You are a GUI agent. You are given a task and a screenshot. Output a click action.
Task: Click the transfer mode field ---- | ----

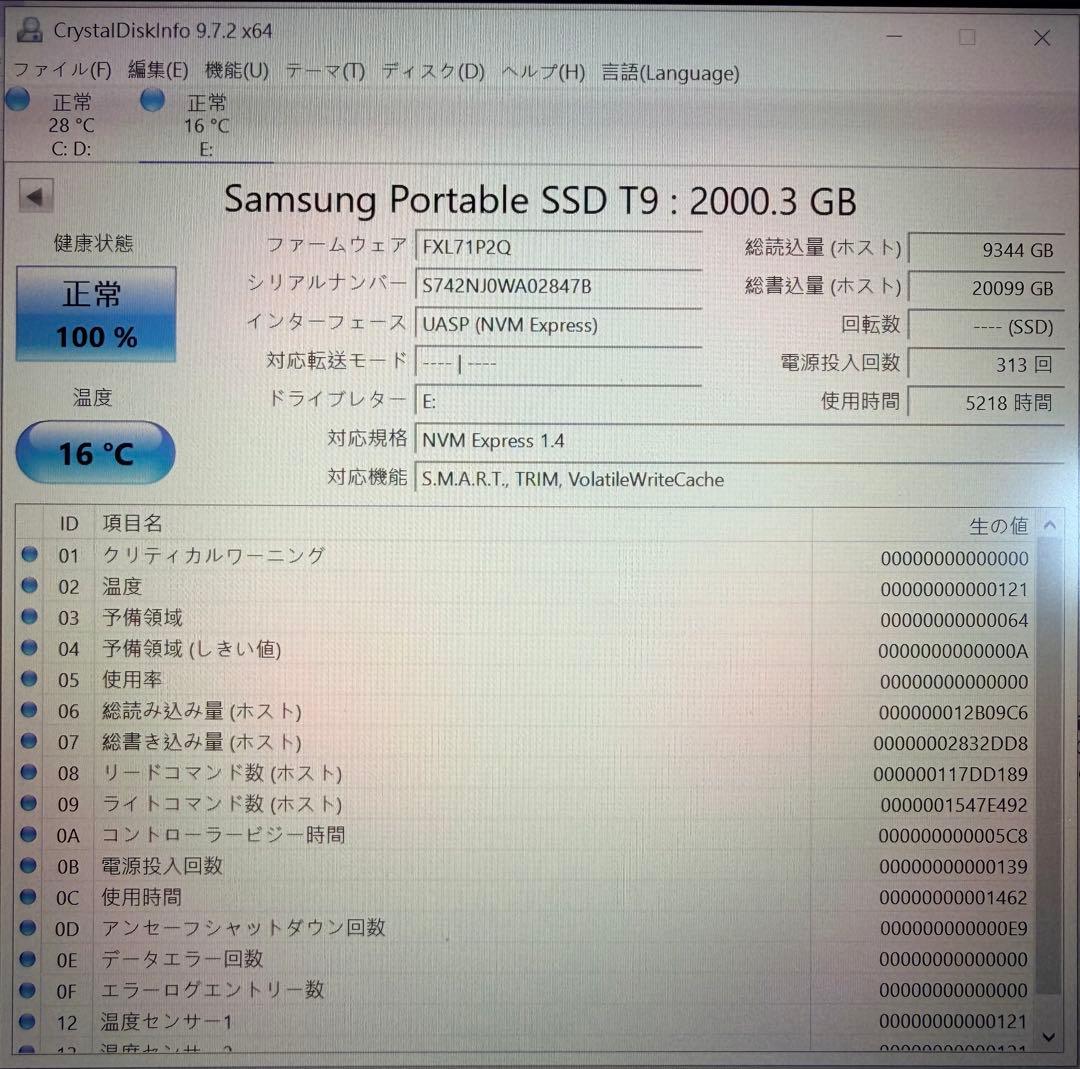tap(559, 362)
